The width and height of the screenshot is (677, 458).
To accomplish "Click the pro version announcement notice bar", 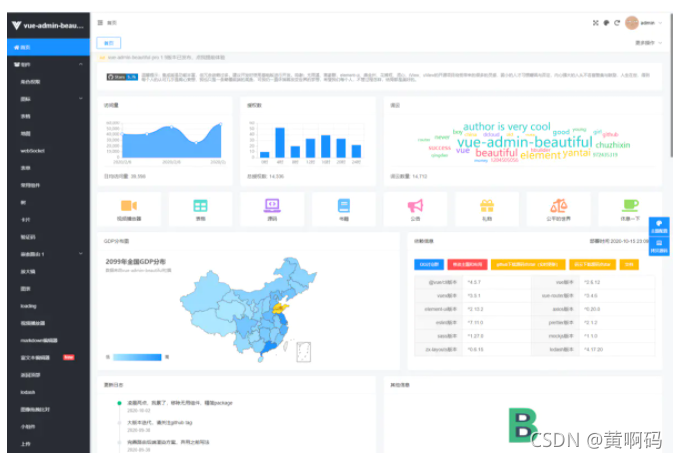I will click(379, 57).
